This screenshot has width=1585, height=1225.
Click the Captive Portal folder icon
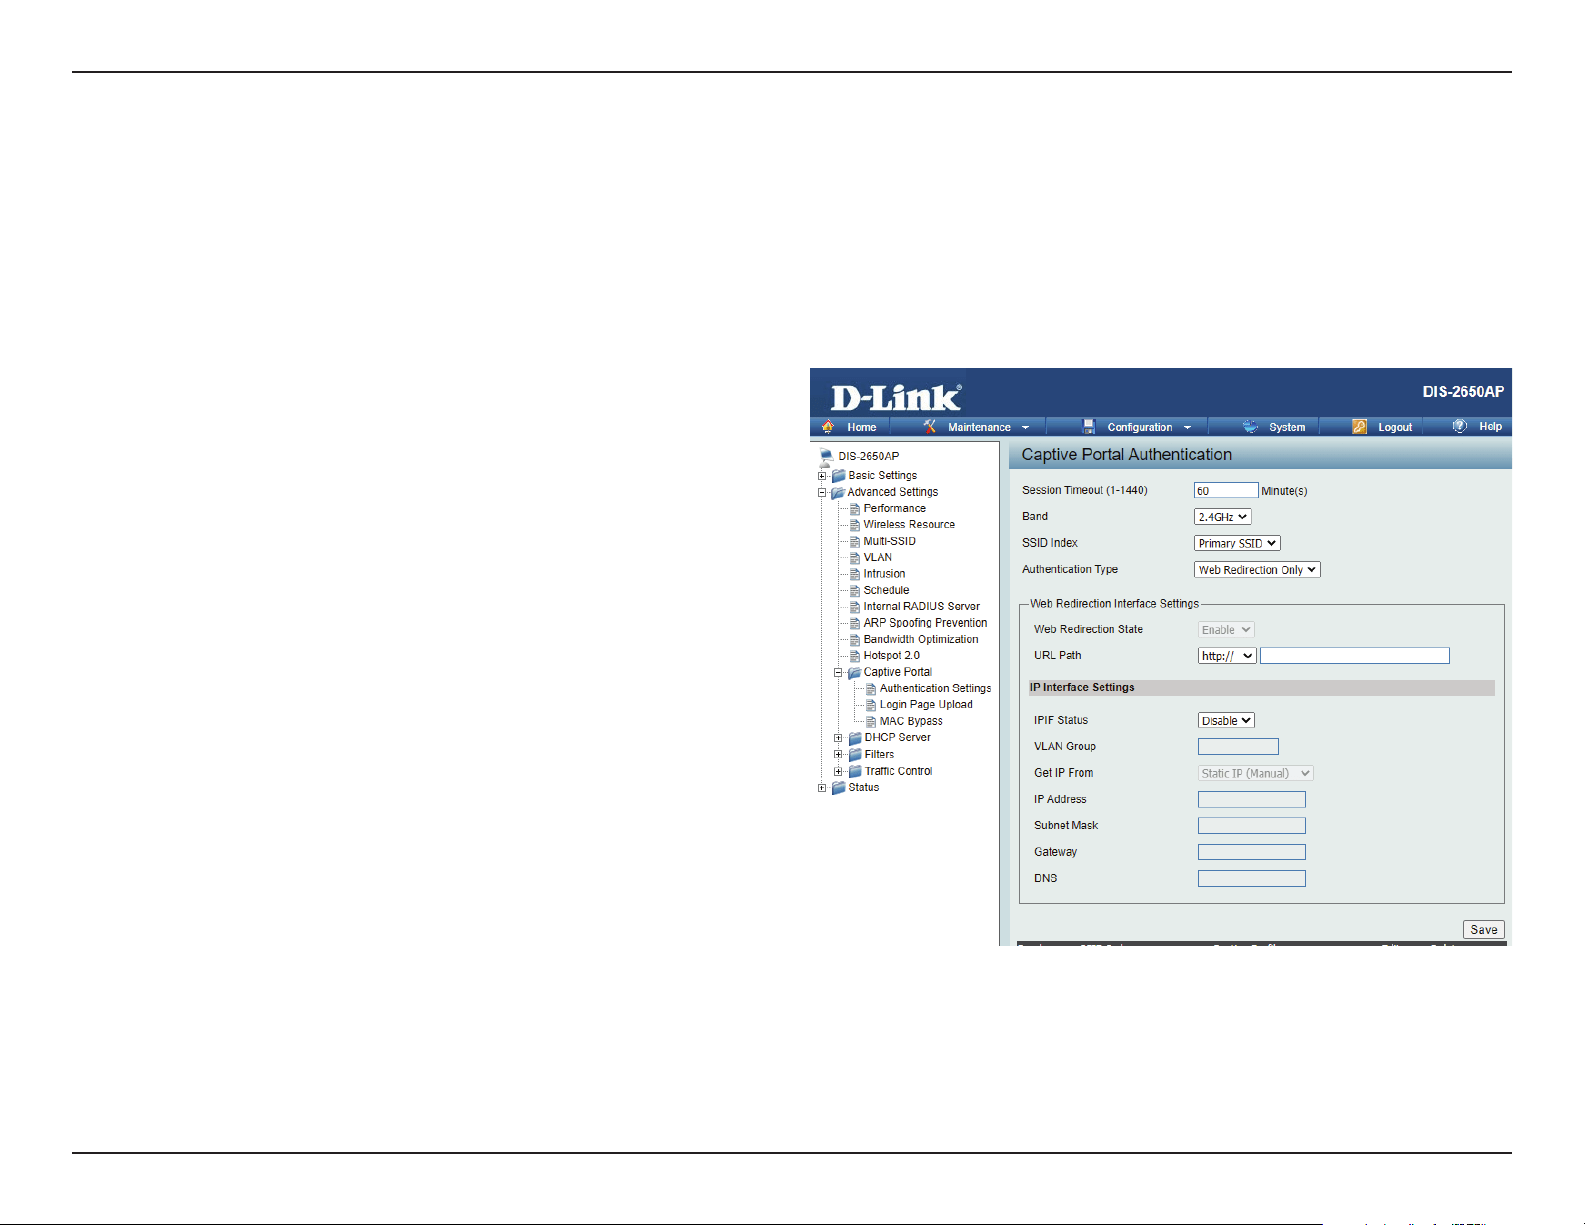[x=854, y=672]
